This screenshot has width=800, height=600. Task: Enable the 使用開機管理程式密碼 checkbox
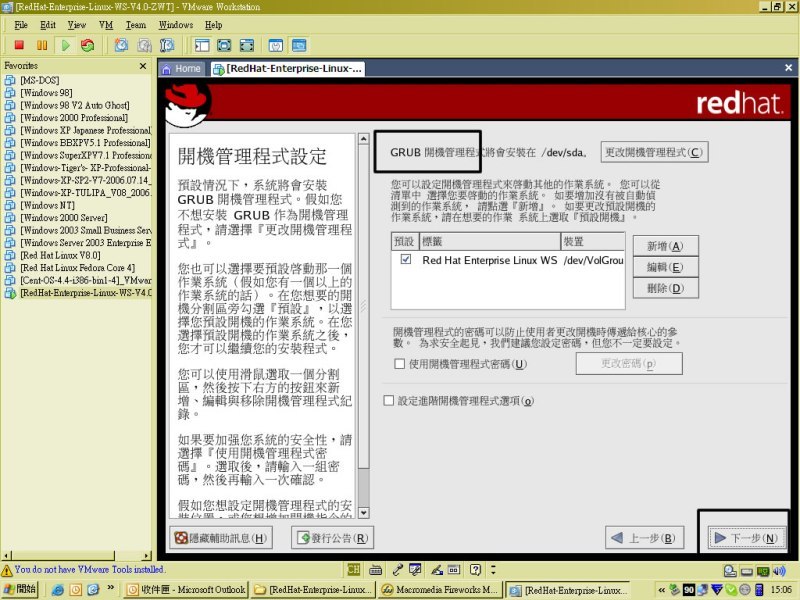(x=400, y=364)
